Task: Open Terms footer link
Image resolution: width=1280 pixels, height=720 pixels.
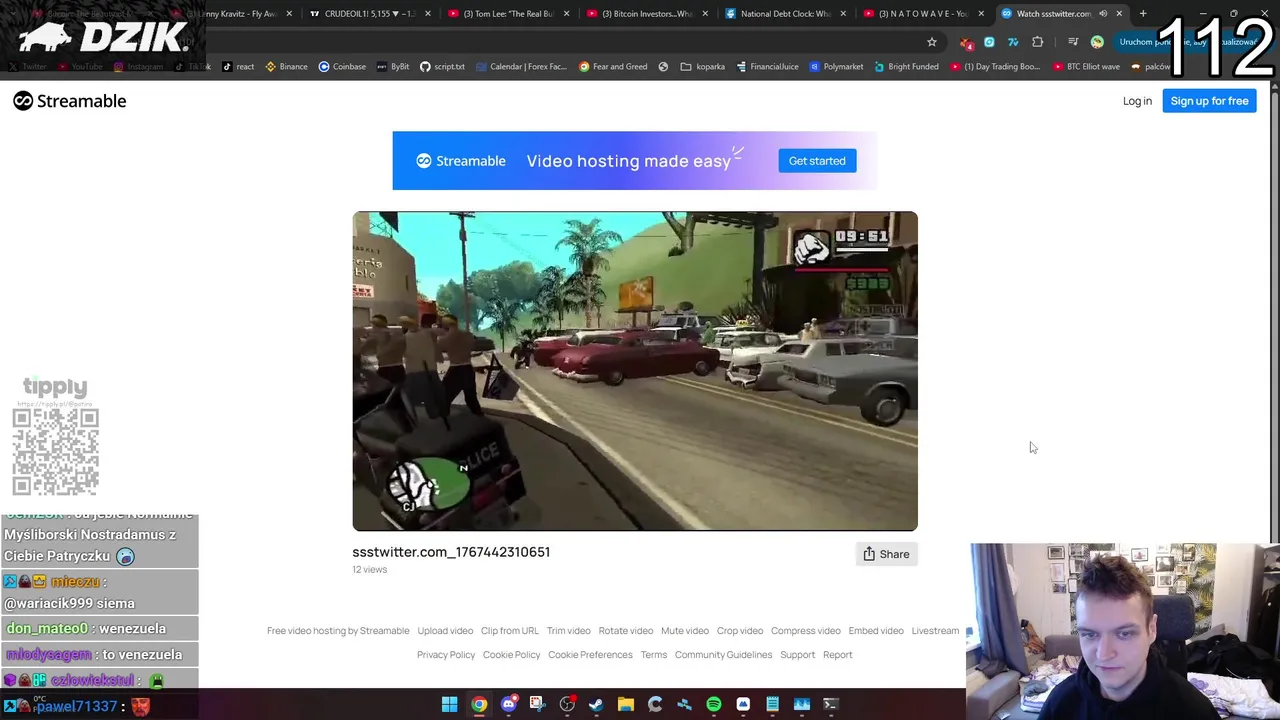Action: (x=654, y=655)
